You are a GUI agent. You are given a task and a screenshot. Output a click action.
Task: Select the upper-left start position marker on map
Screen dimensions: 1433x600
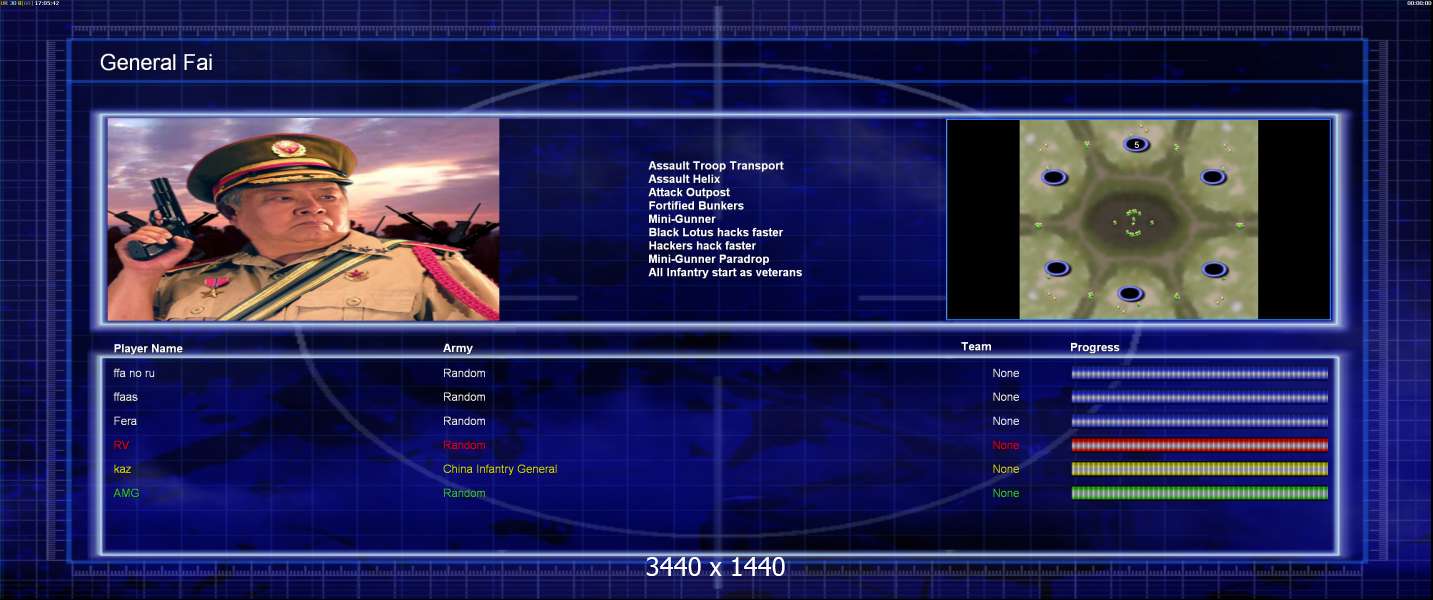(x=1053, y=177)
